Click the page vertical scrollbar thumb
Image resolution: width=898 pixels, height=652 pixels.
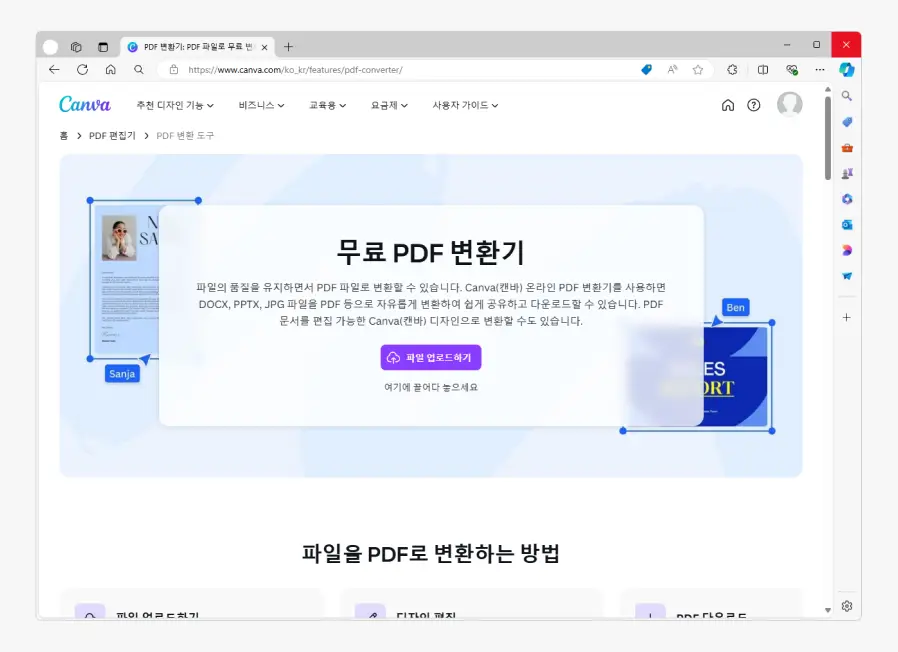(827, 135)
